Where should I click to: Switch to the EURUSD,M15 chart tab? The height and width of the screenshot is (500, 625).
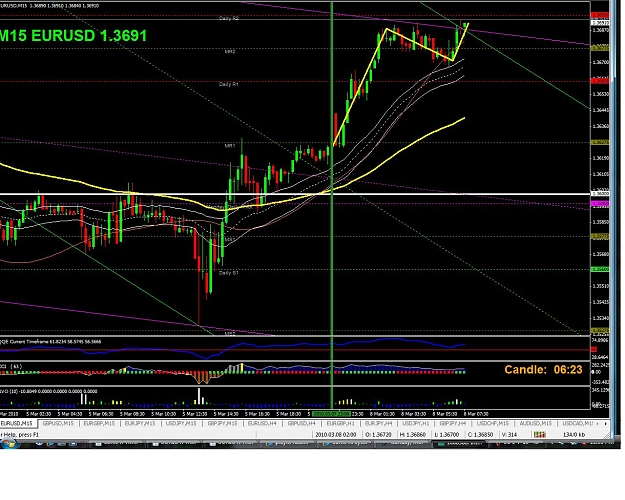point(17,423)
